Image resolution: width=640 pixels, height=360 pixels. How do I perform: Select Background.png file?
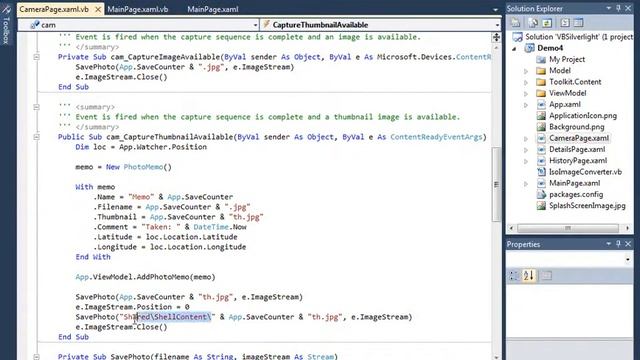576,127
